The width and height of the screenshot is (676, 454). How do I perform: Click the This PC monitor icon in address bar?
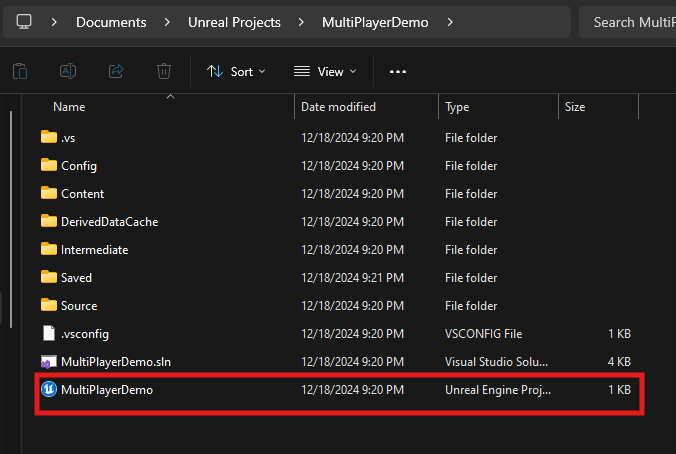[24, 22]
